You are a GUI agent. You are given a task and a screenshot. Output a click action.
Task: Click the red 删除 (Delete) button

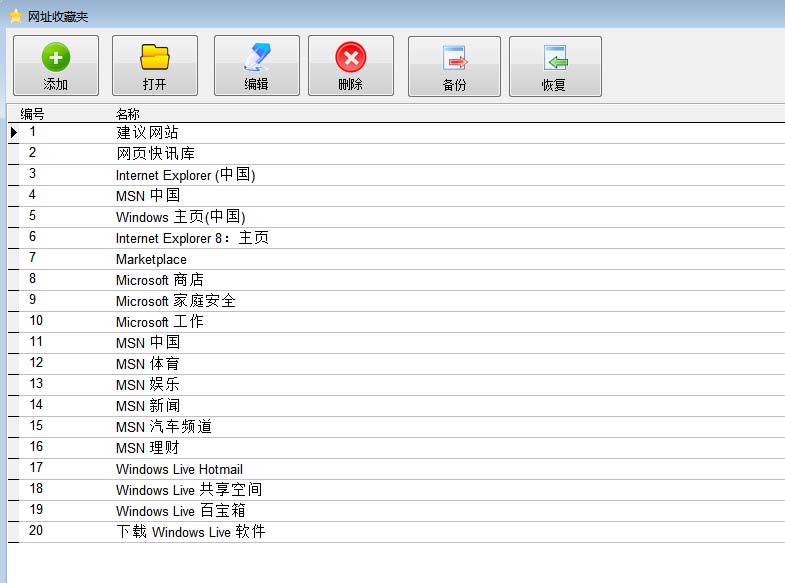click(350, 66)
